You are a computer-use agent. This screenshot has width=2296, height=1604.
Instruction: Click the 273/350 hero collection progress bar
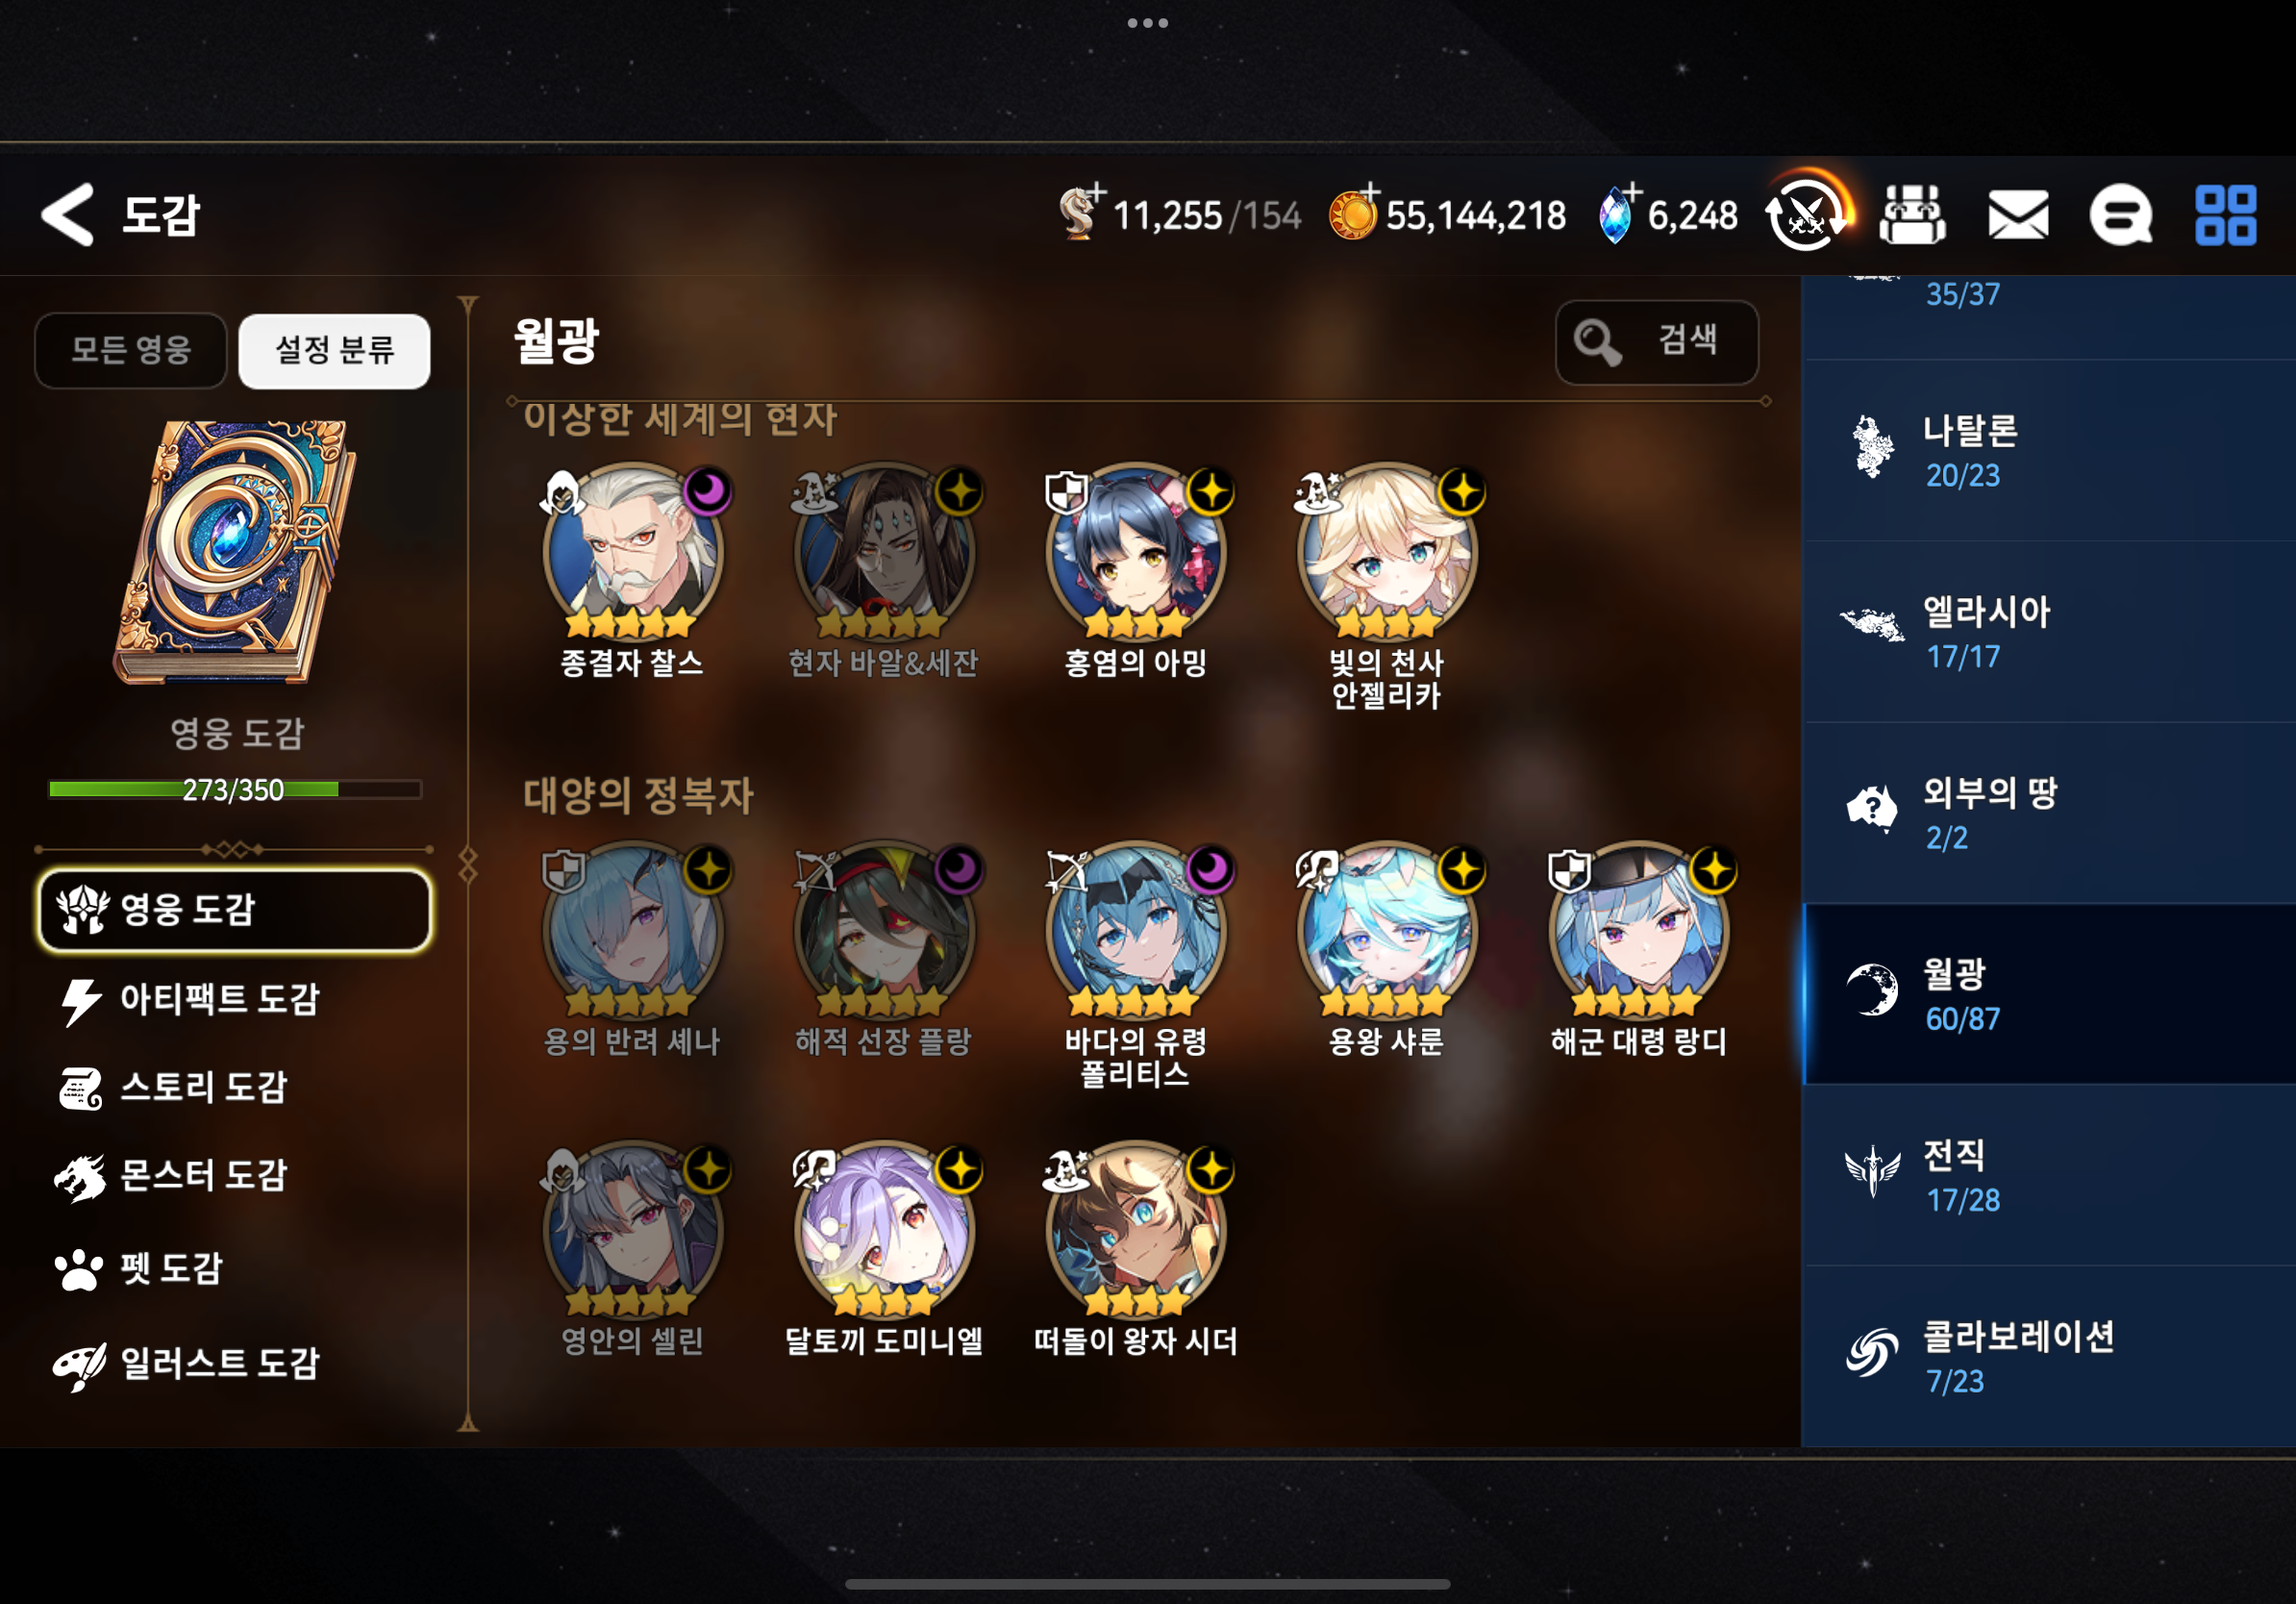click(x=235, y=790)
